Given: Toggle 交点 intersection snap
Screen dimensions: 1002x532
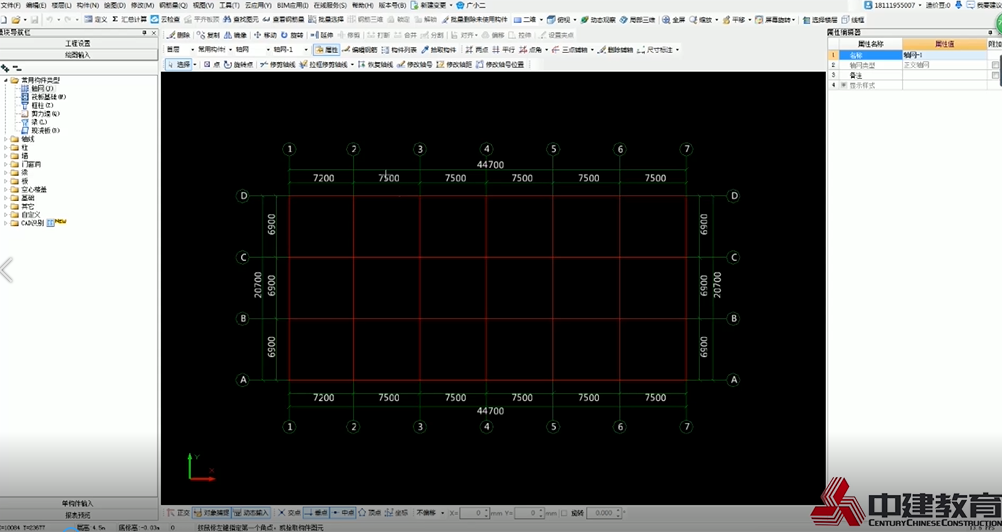Looking at the screenshot, I should 289,513.
